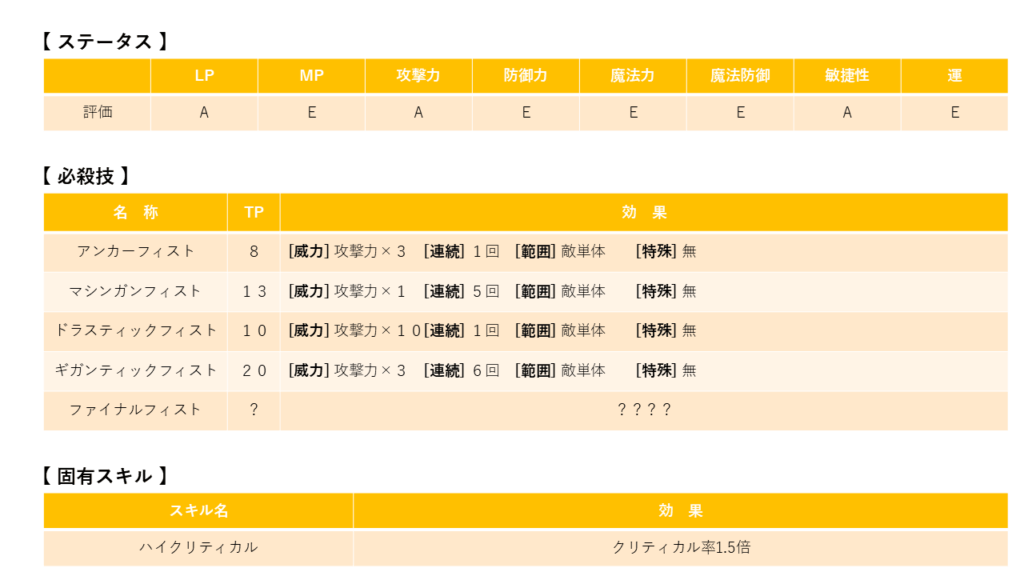Select the 【必殺技】 section heading
Viewport: 1024px width, 576px height.
[x=85, y=176]
